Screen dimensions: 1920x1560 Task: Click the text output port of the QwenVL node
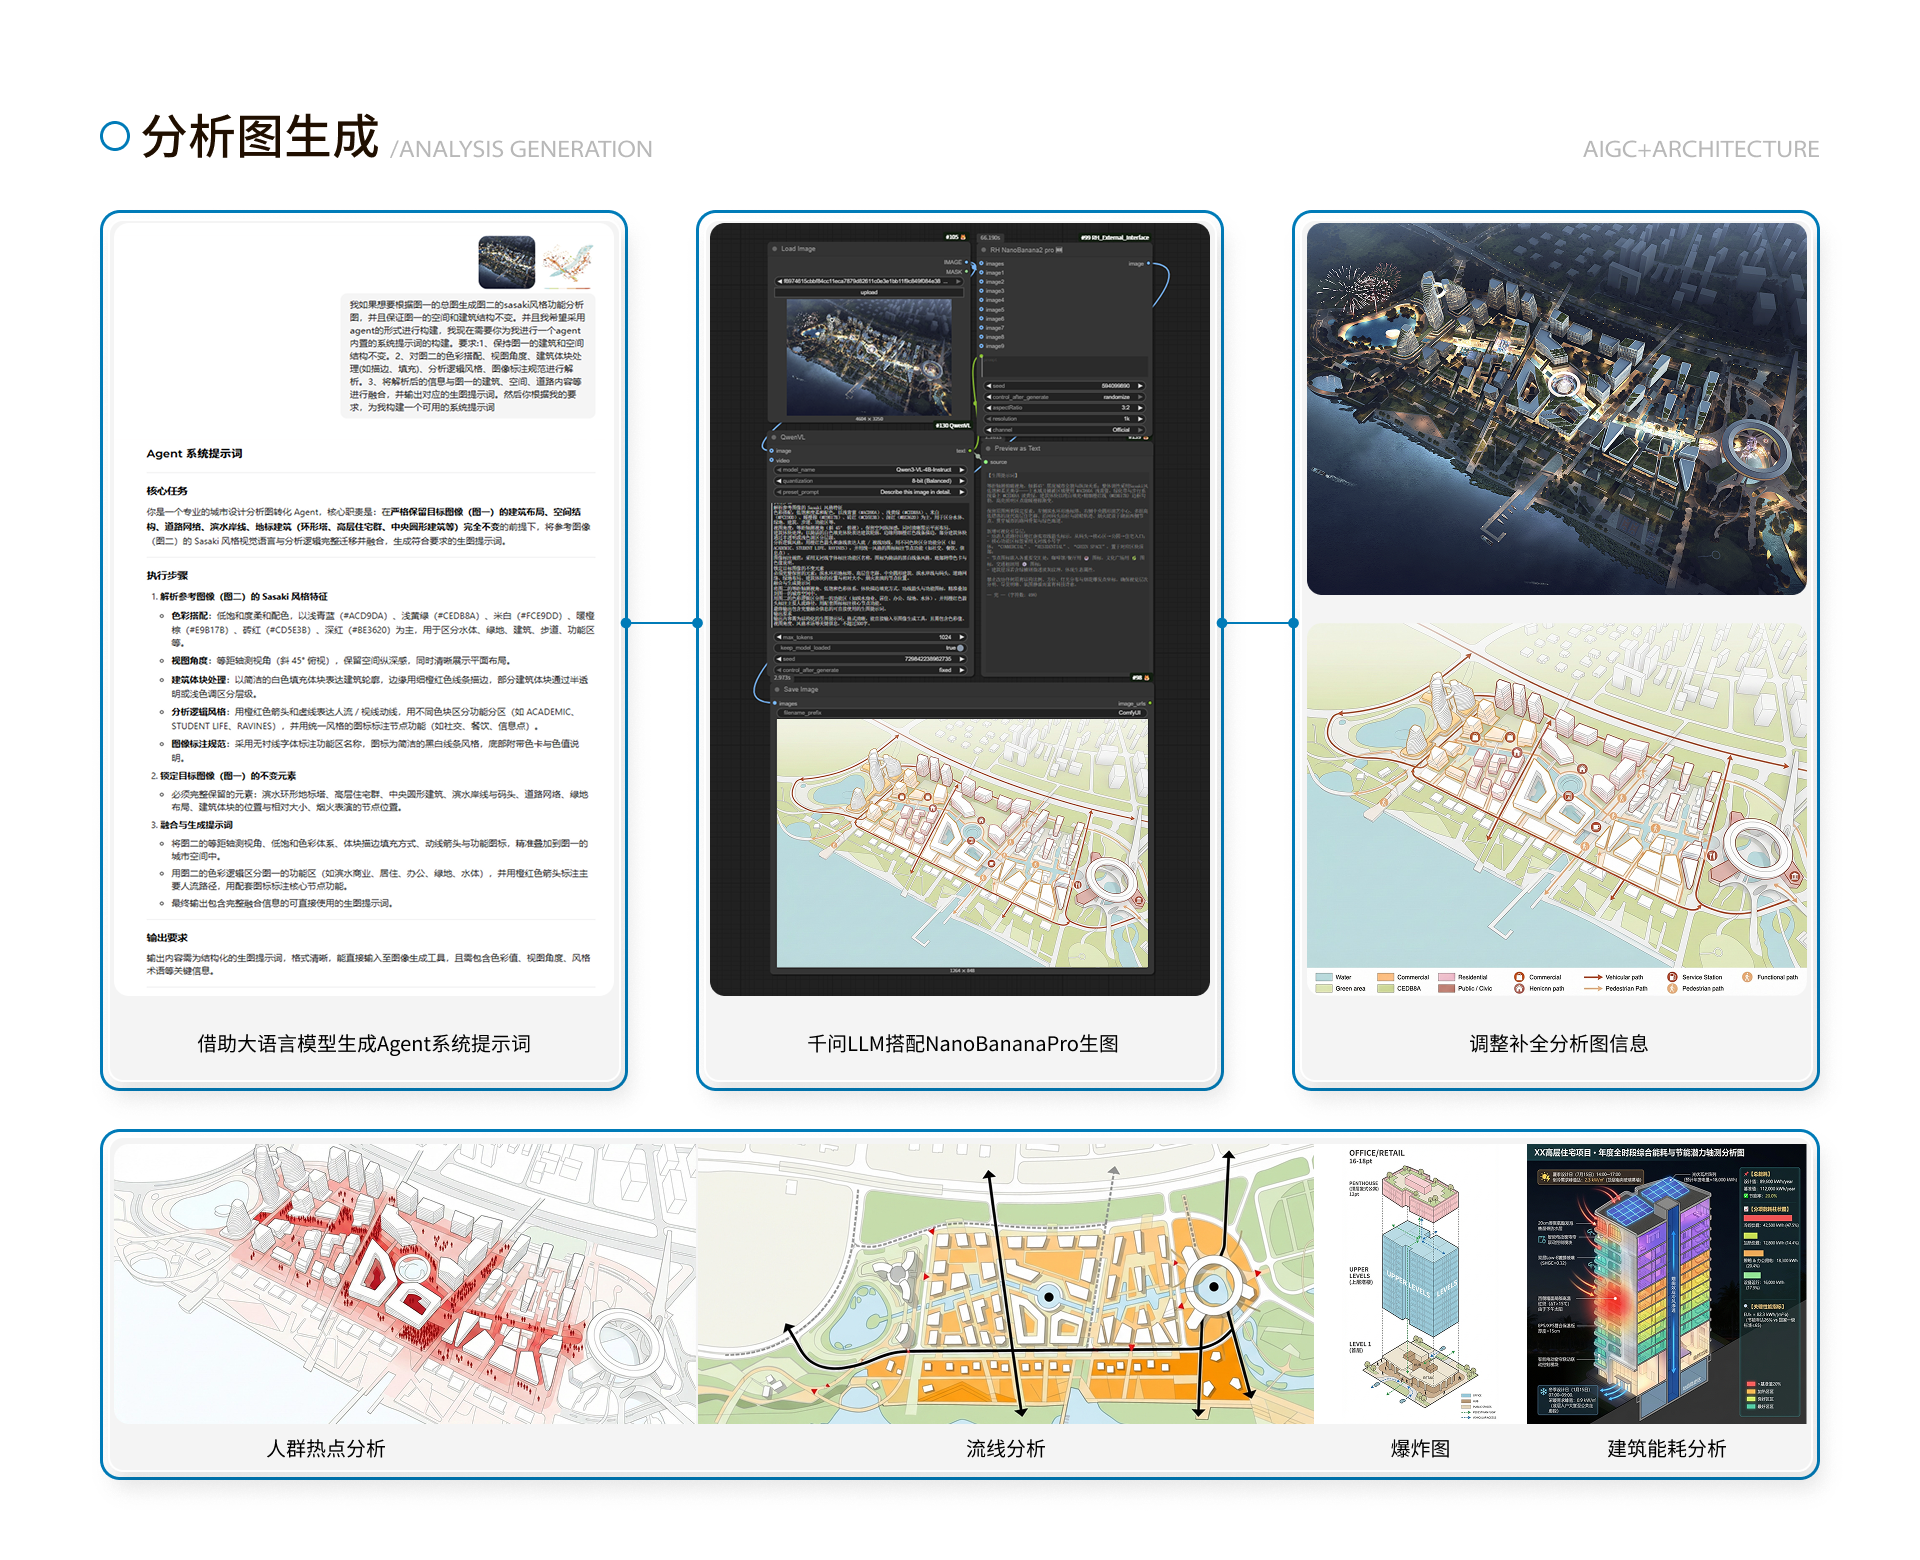click(x=969, y=451)
